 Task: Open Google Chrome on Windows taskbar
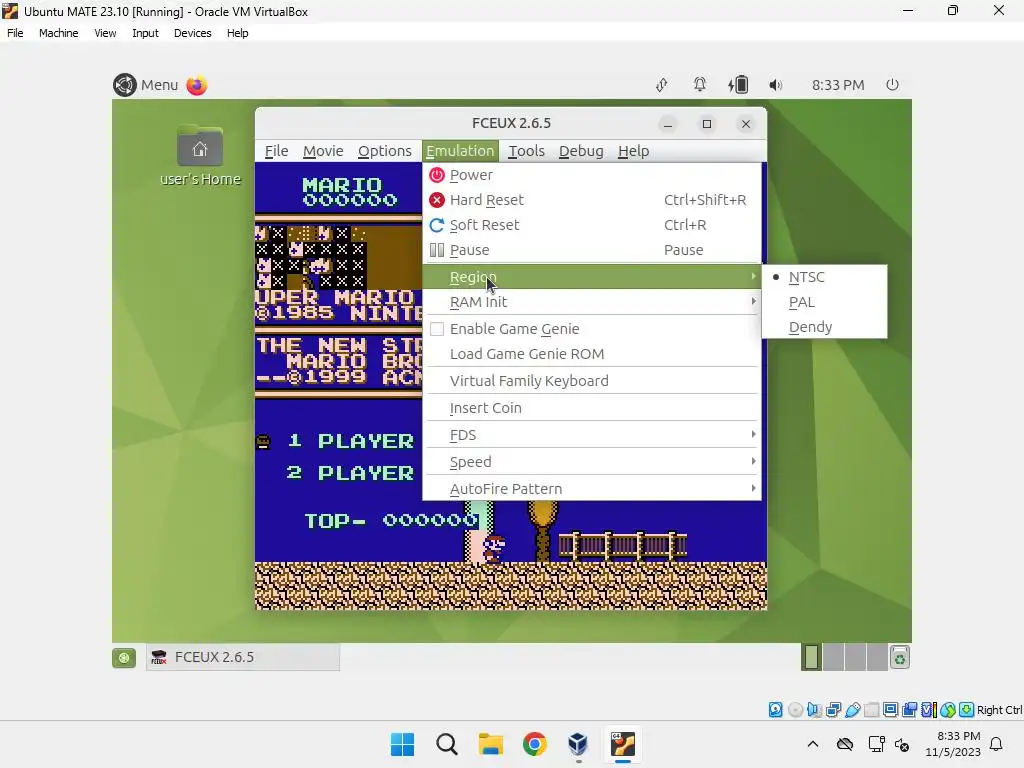(535, 744)
